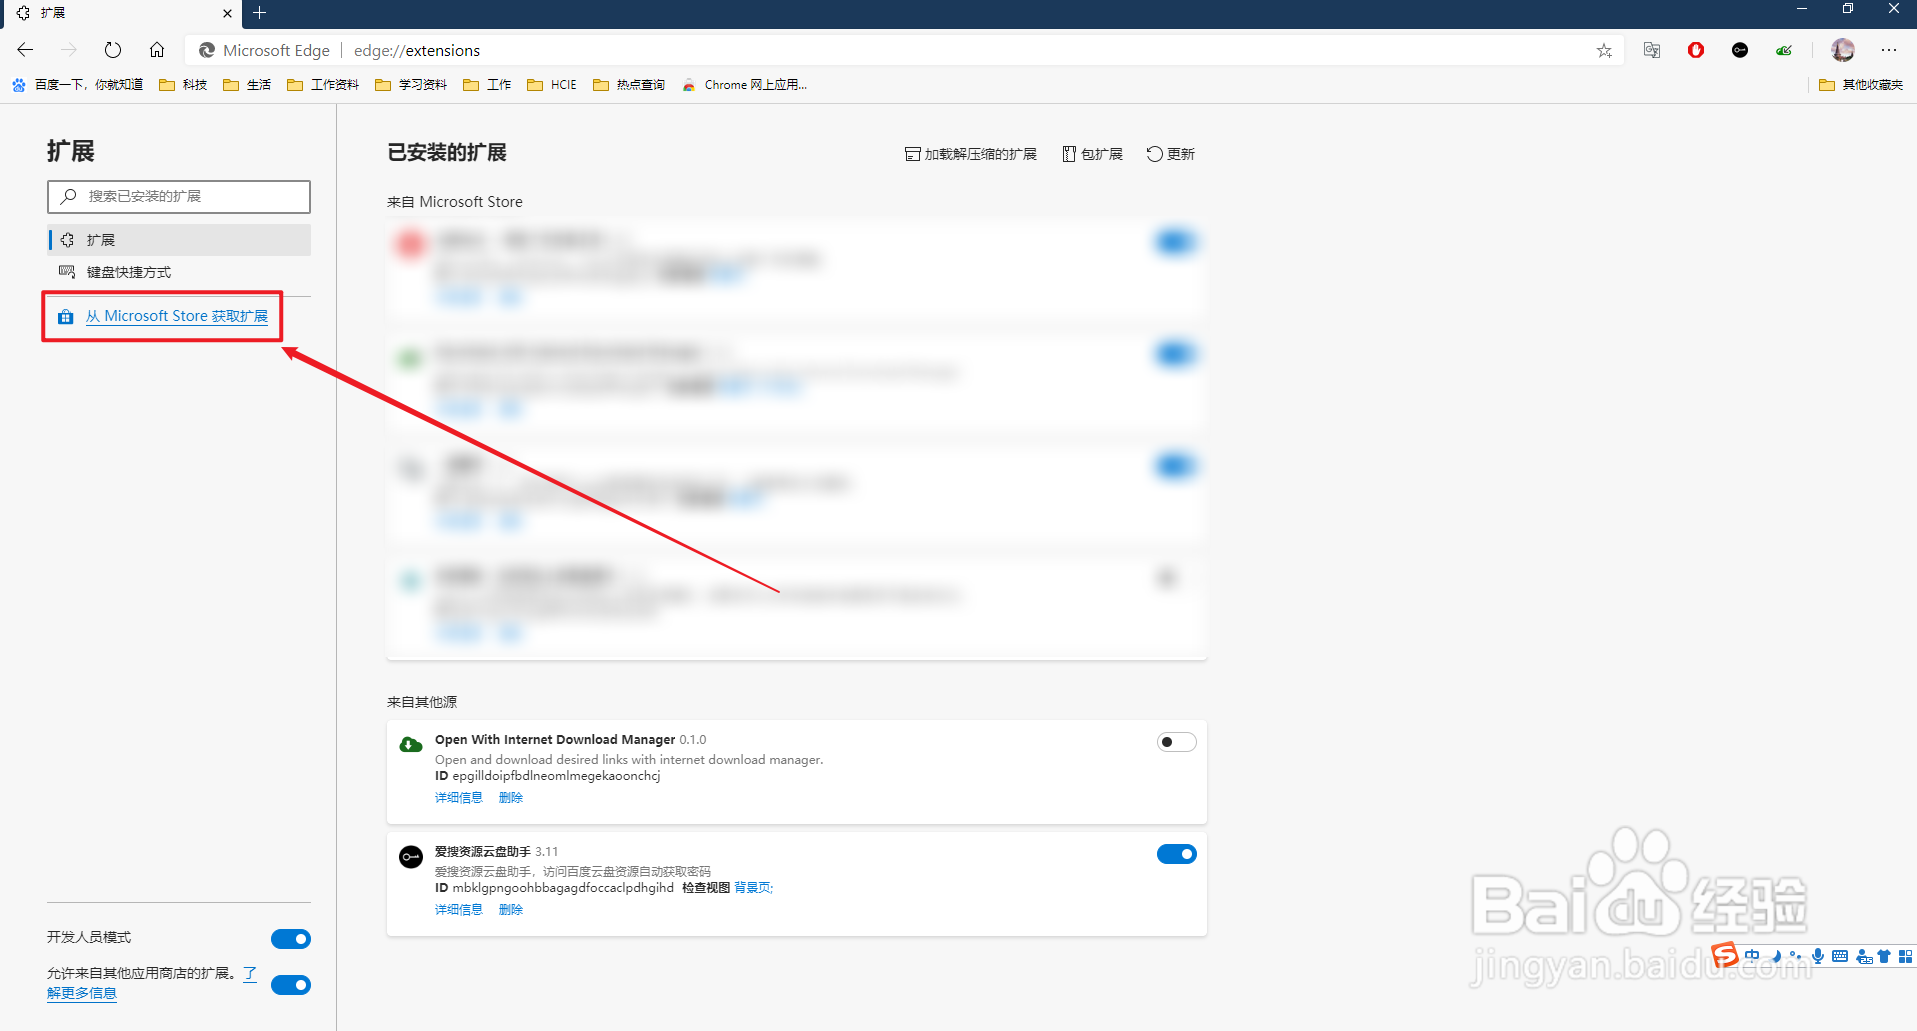
Task: Open 详细信息 for 爱搜资源云盘助手
Action: coord(459,910)
